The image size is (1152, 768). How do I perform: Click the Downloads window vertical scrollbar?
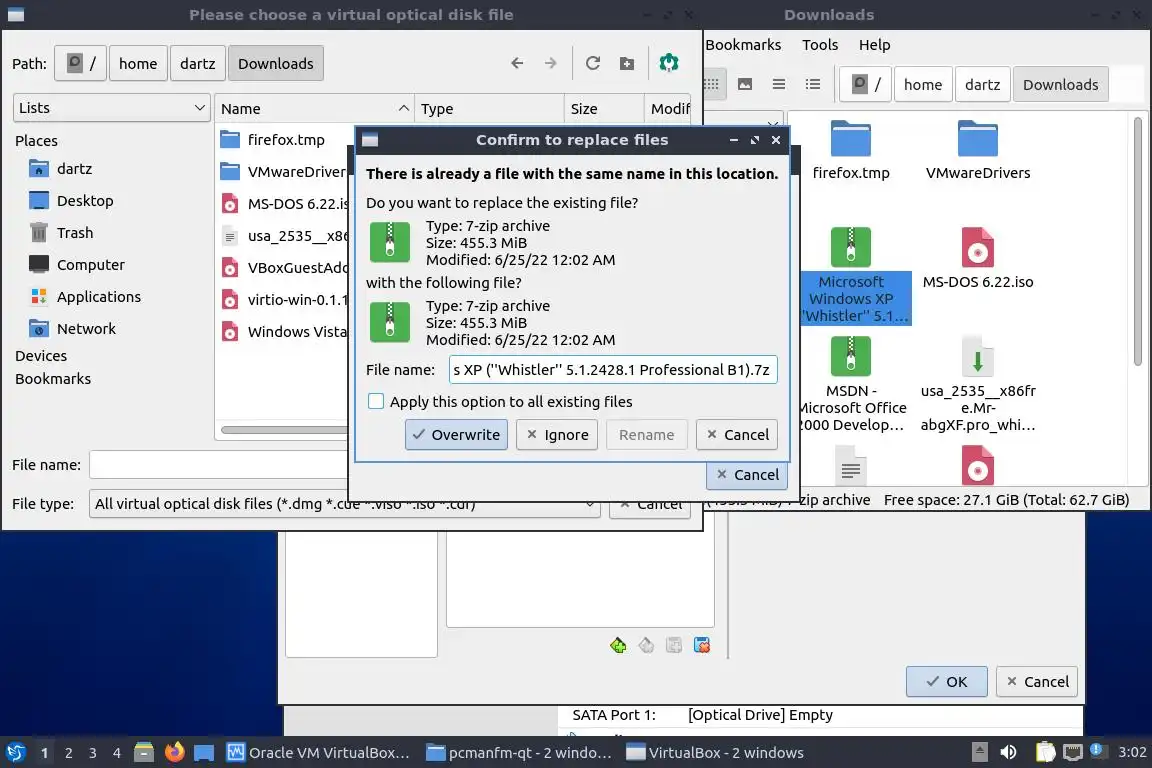(1138, 243)
